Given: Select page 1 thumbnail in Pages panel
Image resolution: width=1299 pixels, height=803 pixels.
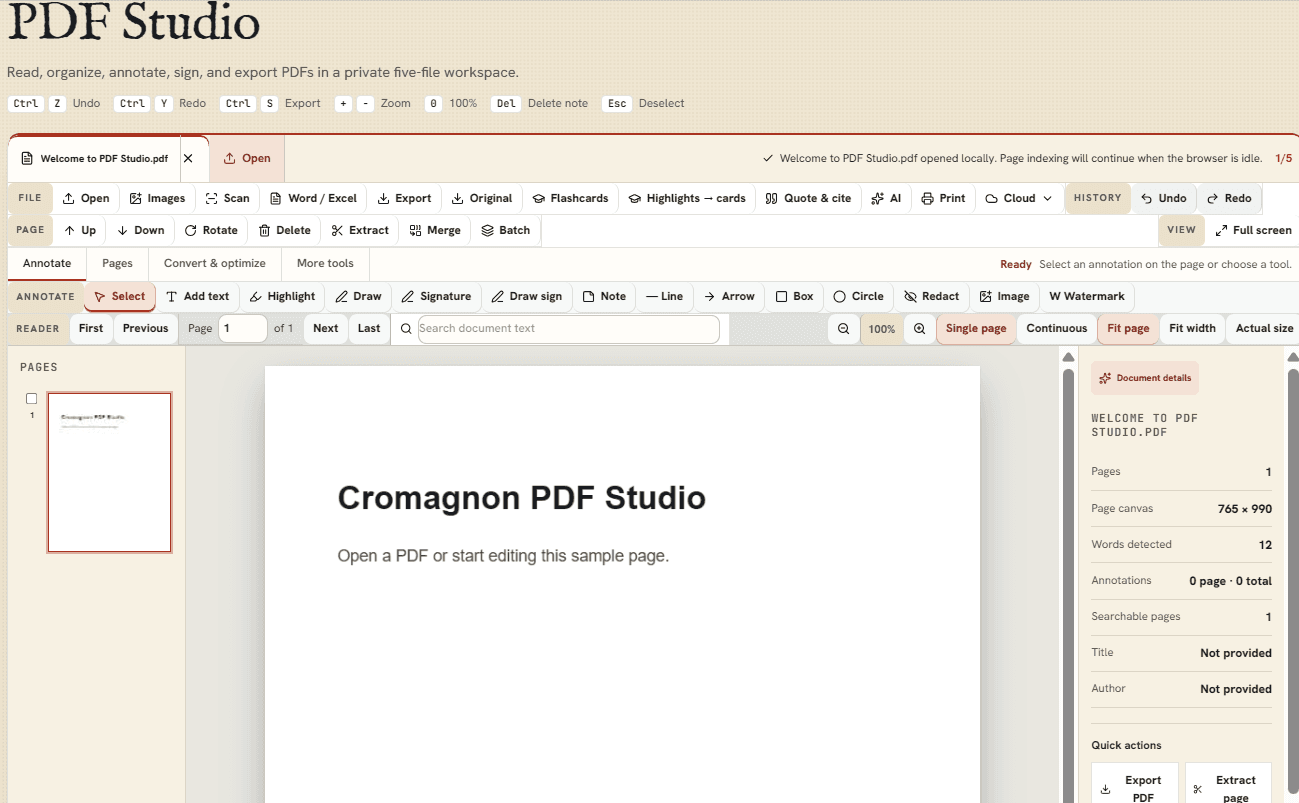Looking at the screenshot, I should (109, 472).
